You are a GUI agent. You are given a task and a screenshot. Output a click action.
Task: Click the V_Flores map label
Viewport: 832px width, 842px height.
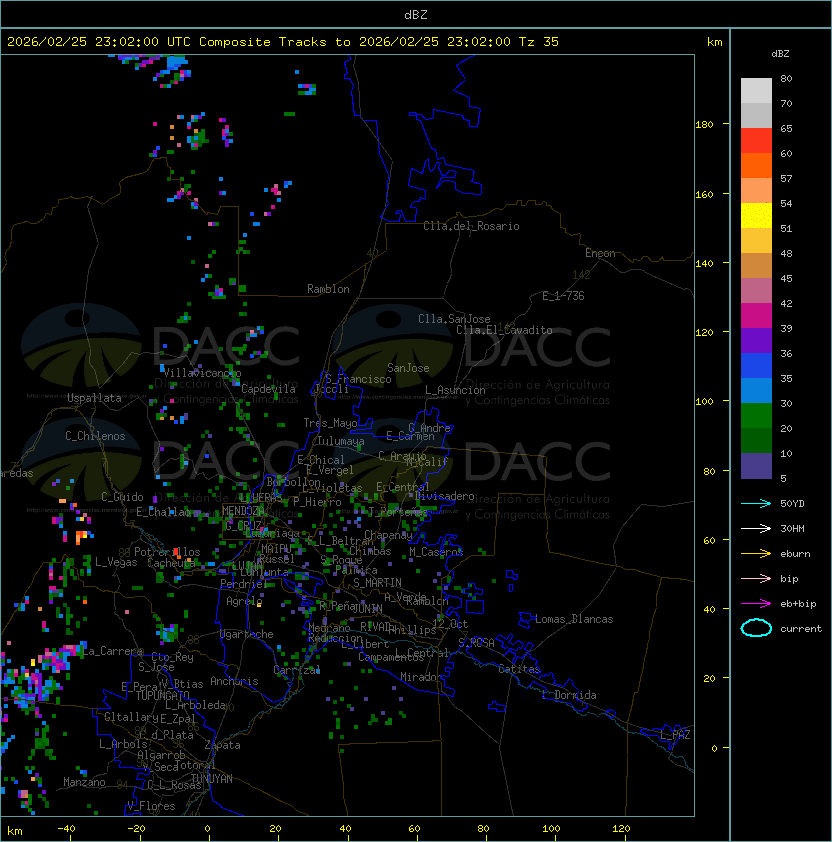tap(151, 806)
